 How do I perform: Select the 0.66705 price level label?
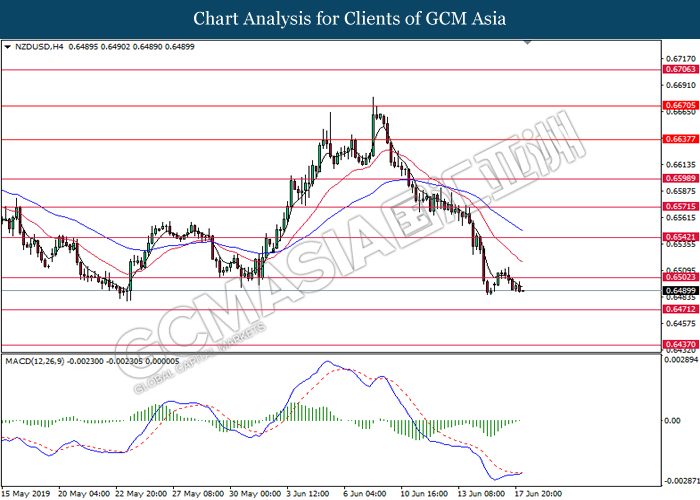(x=680, y=105)
